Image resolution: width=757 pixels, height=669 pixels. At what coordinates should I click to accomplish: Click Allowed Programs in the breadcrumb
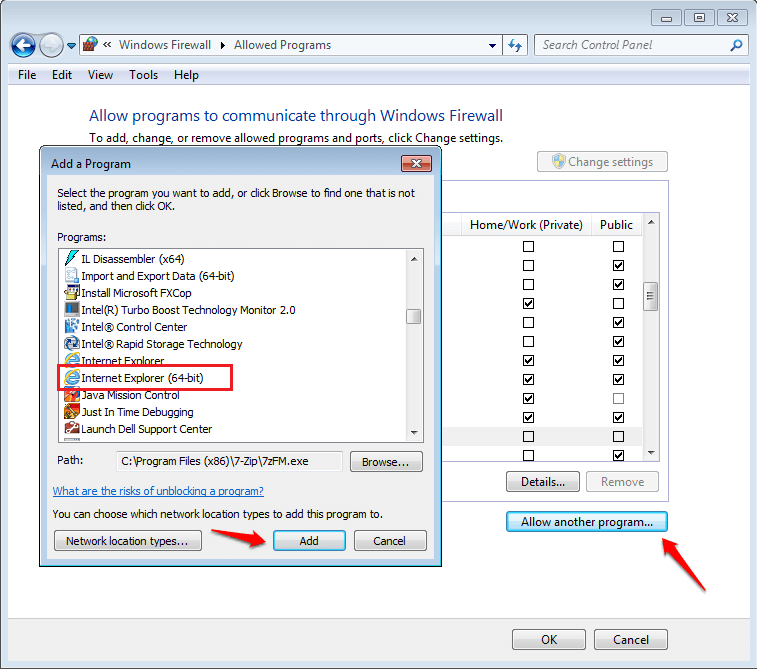(282, 45)
